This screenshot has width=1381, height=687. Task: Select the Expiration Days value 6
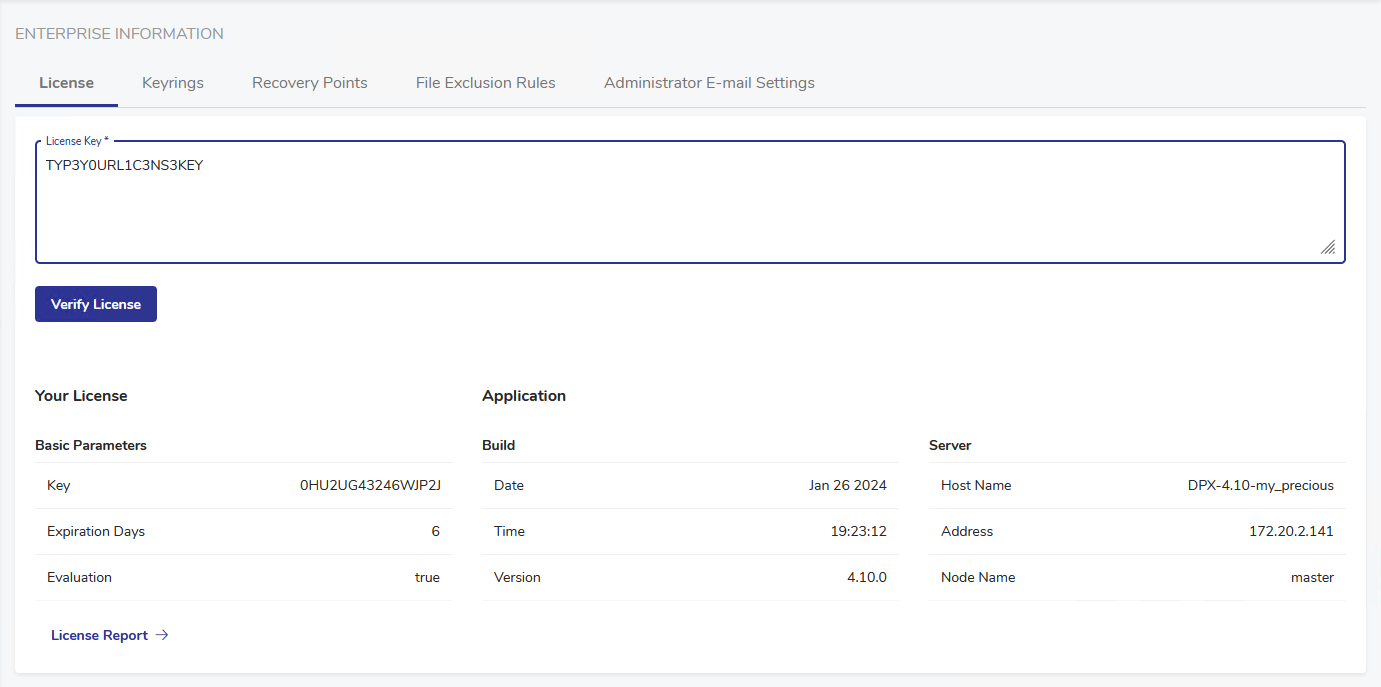[x=435, y=531]
